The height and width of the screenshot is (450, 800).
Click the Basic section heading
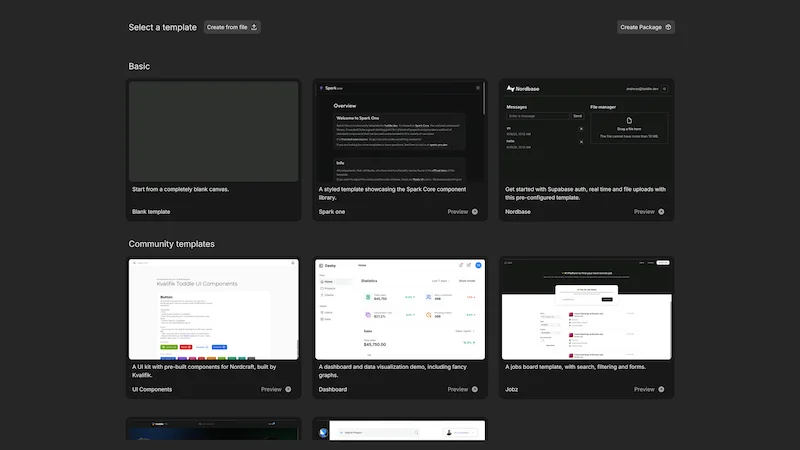(139, 66)
